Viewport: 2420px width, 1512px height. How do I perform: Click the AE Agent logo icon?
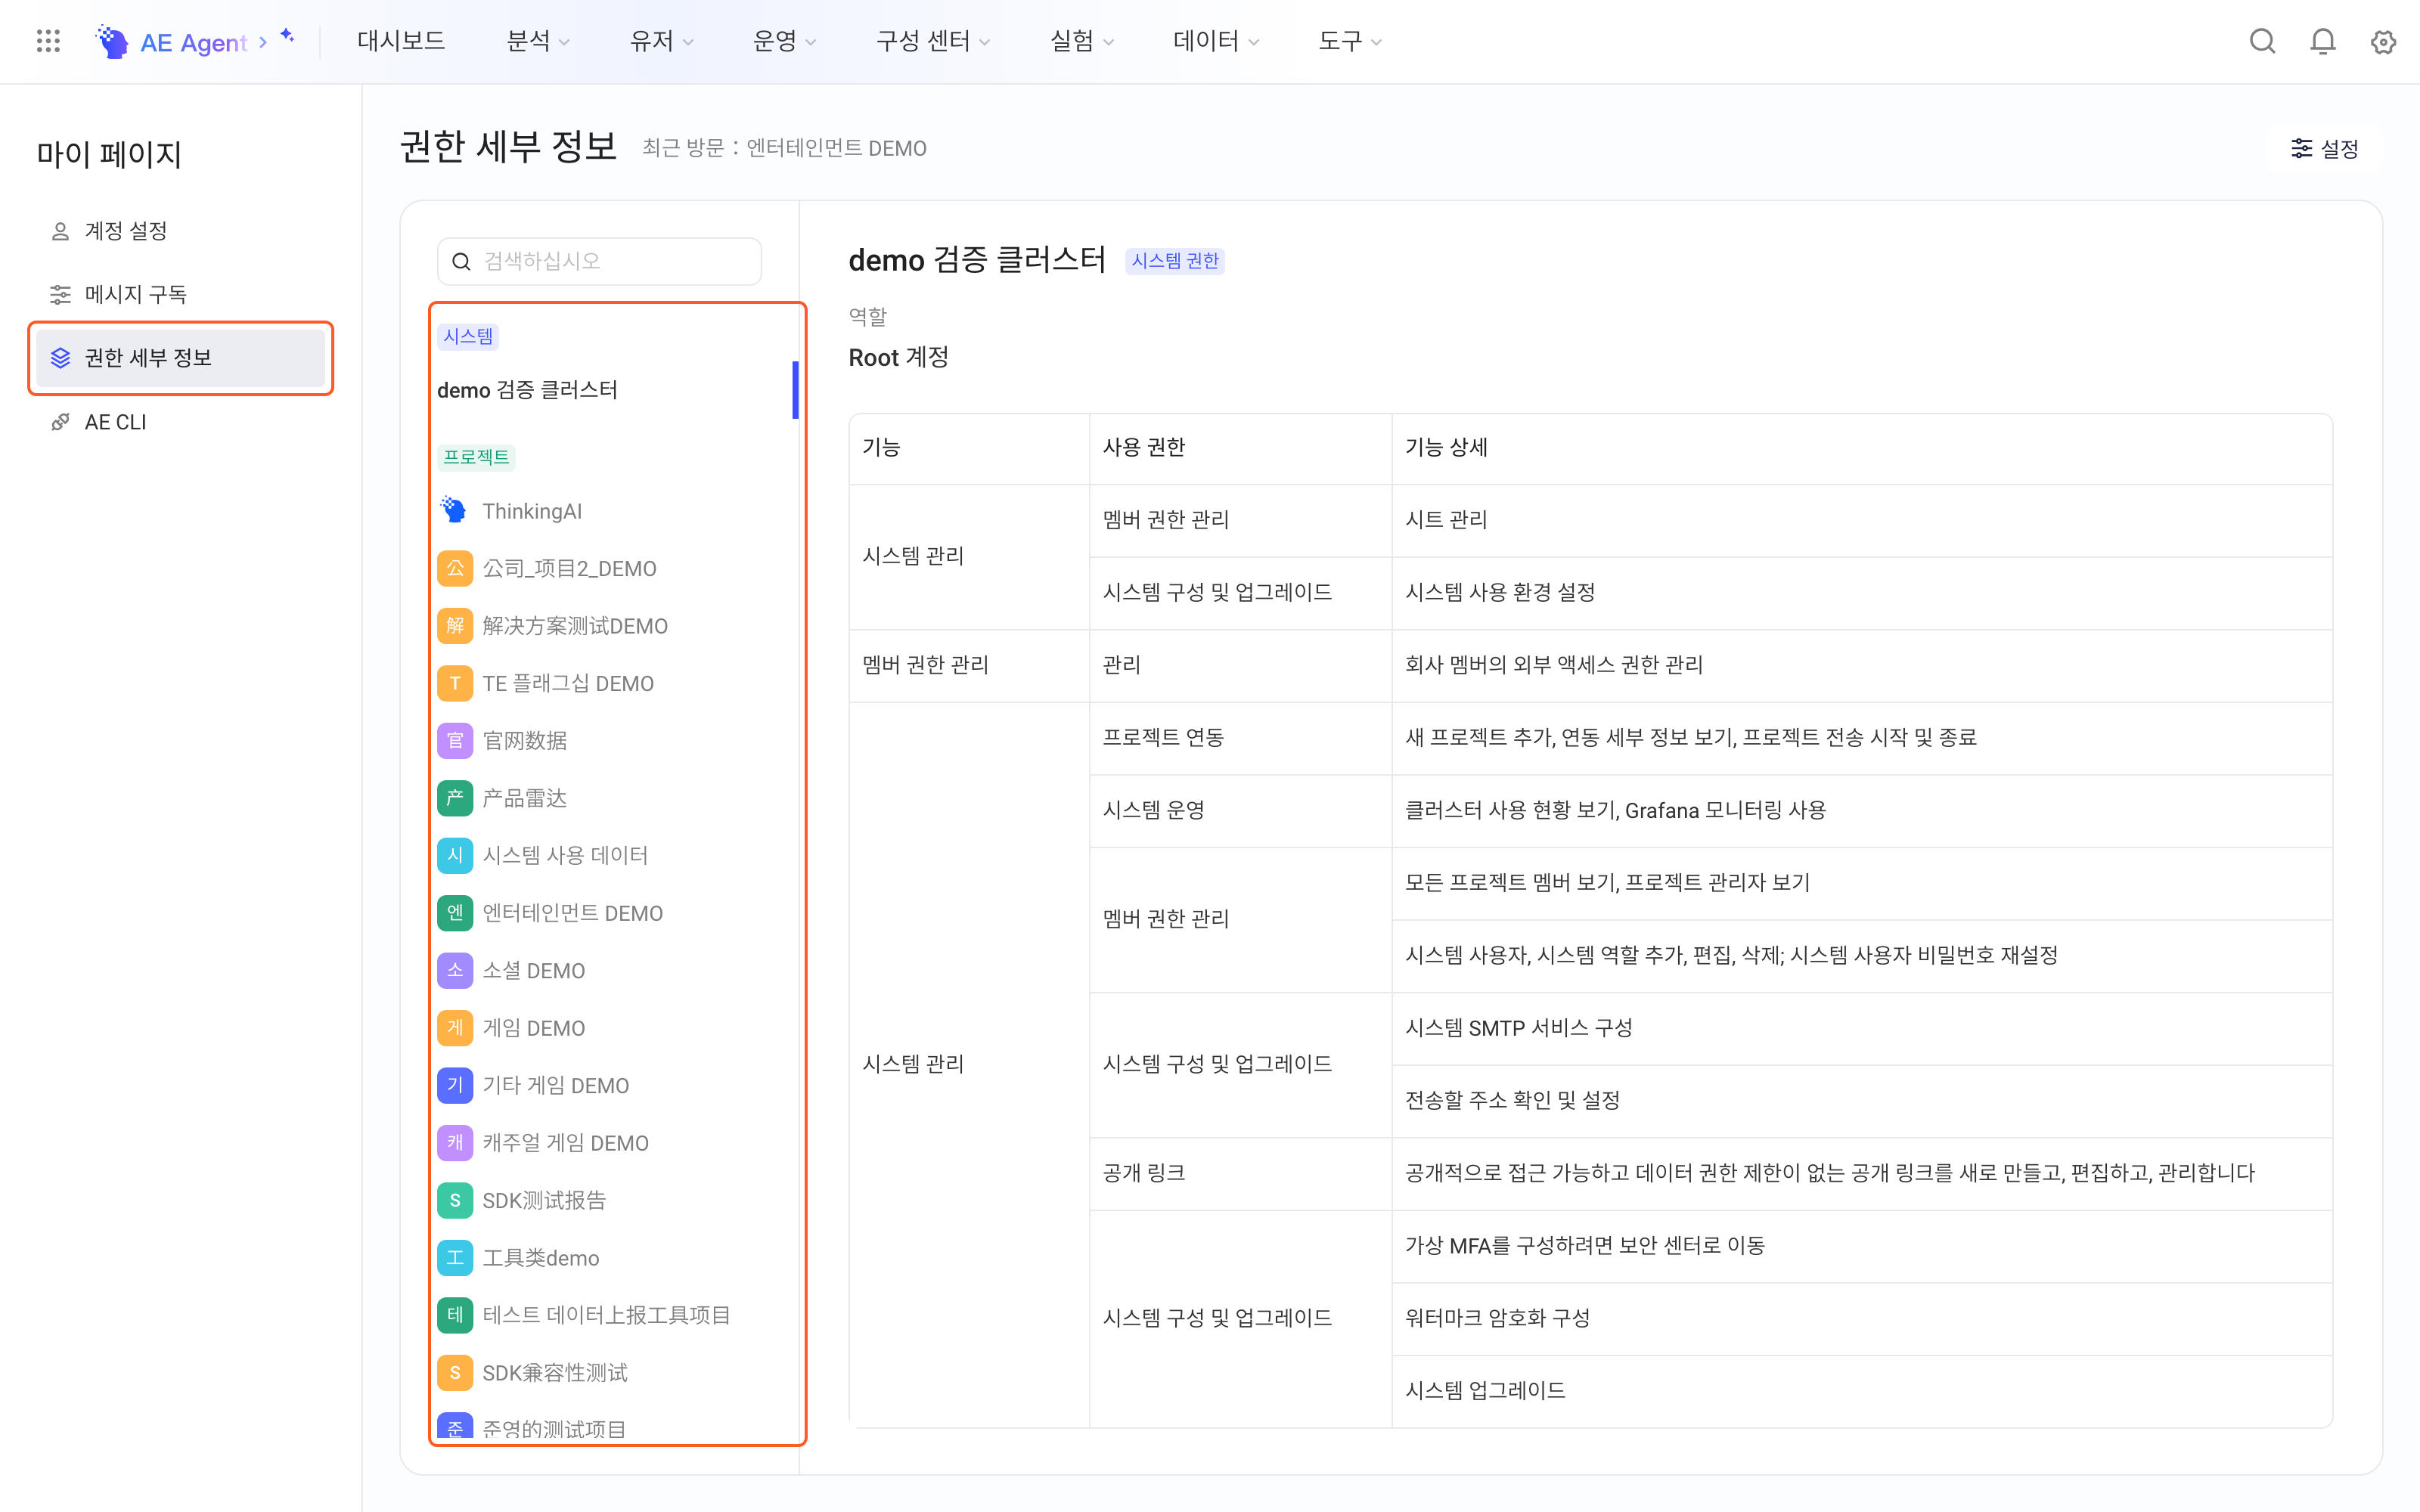click(111, 41)
